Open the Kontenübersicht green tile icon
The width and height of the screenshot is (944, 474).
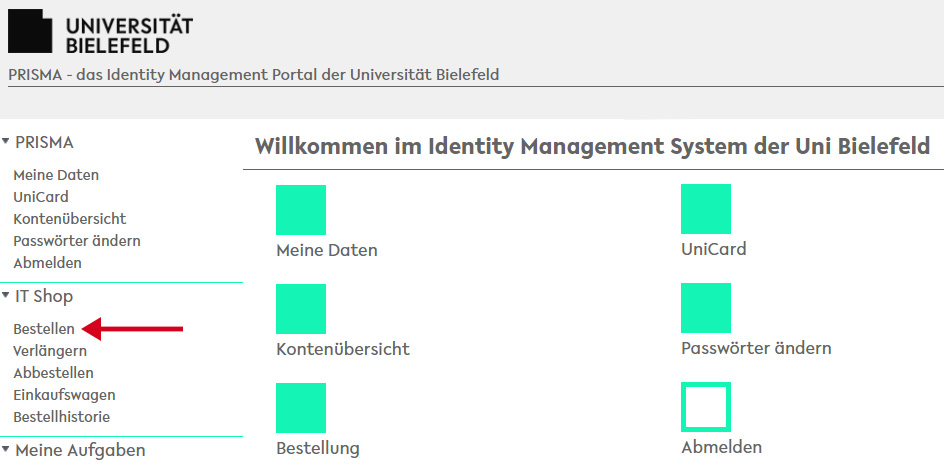click(300, 309)
